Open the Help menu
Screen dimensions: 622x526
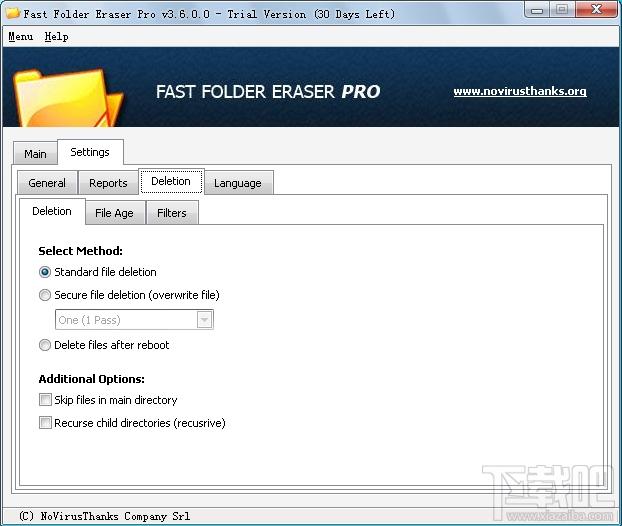point(56,36)
